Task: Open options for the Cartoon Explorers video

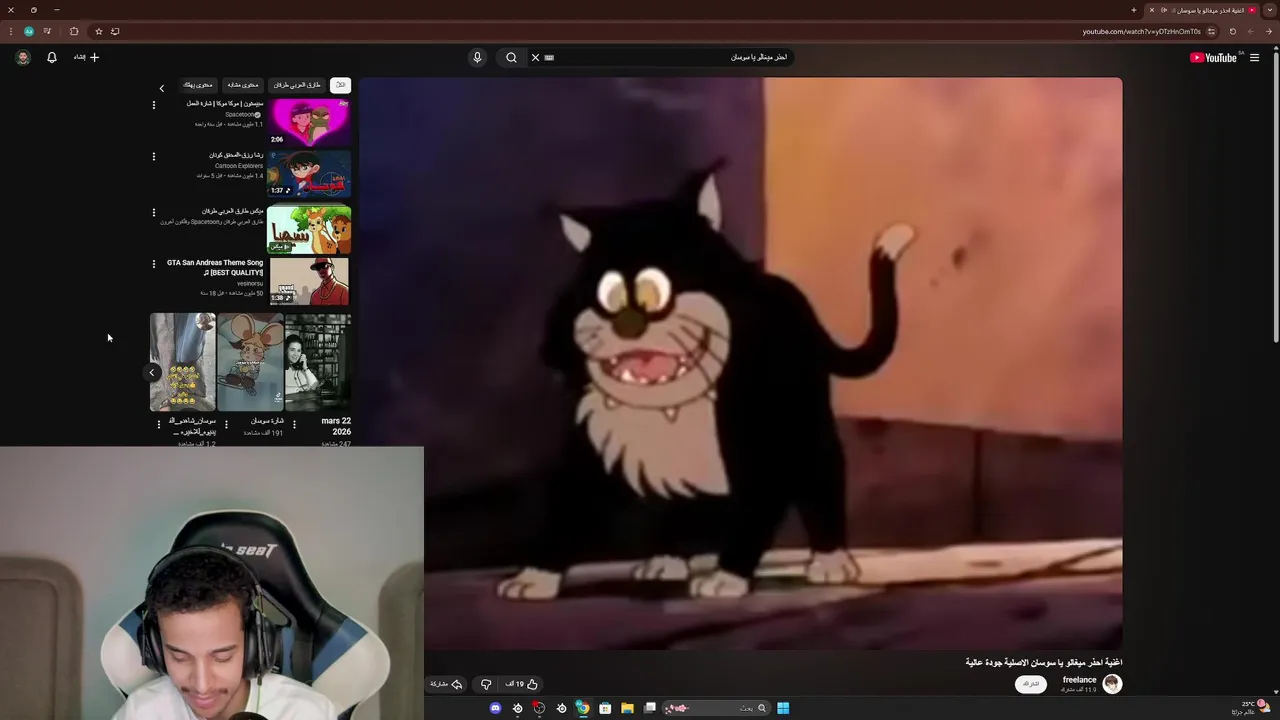Action: (154, 157)
